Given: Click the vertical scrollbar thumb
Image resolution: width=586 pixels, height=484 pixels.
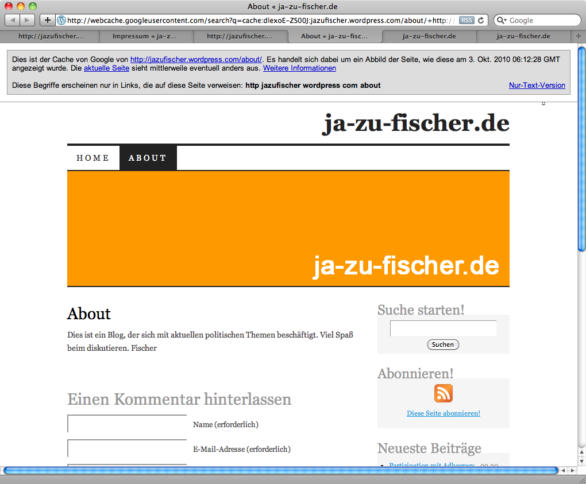Looking at the screenshot, I should click(x=582, y=149).
